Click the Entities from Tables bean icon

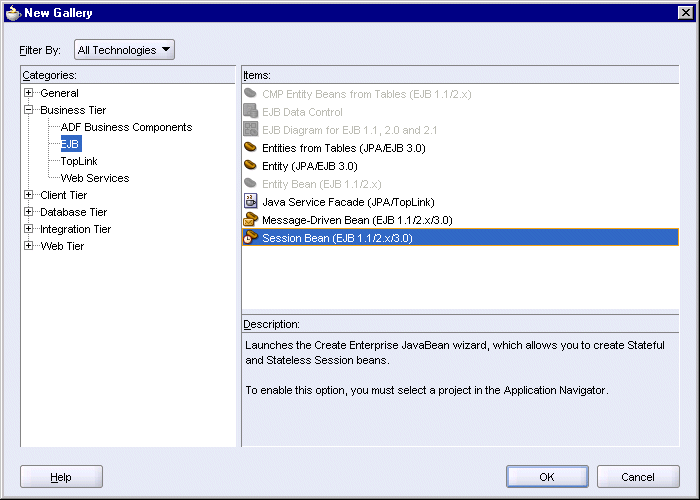click(250, 147)
